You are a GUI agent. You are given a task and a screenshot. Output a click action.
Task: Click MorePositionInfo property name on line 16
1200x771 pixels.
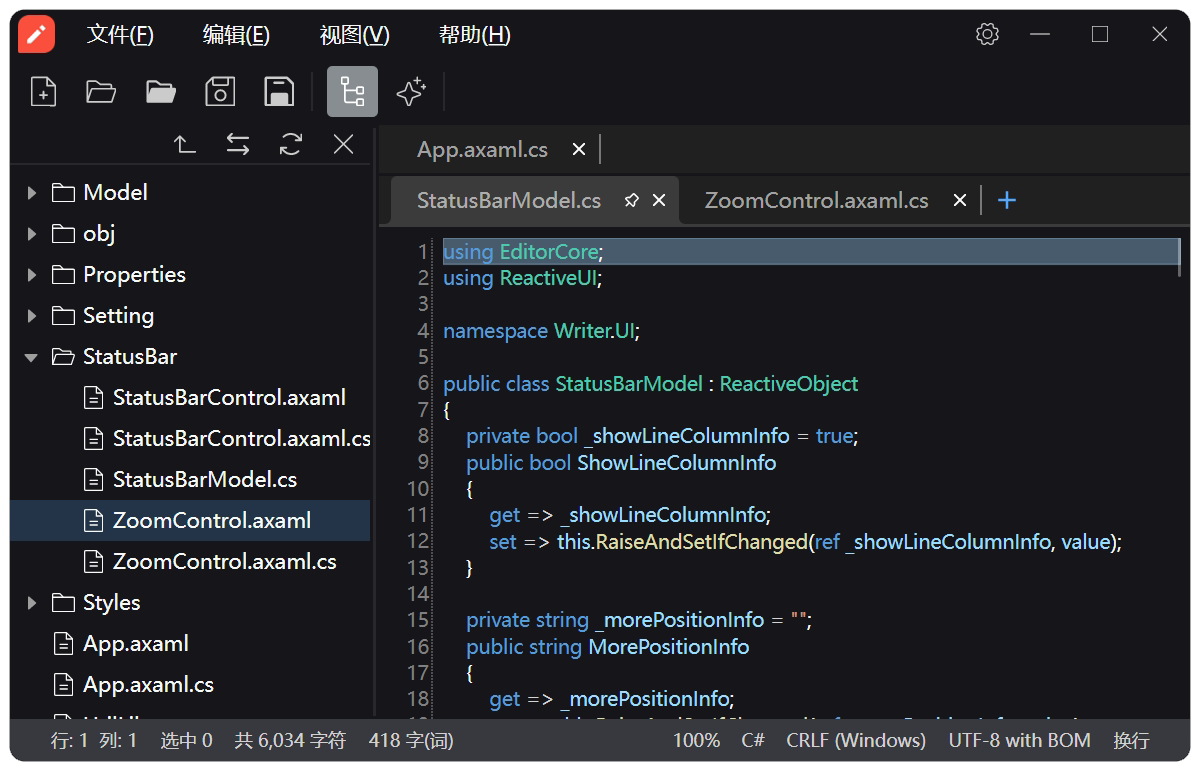[x=668, y=647]
